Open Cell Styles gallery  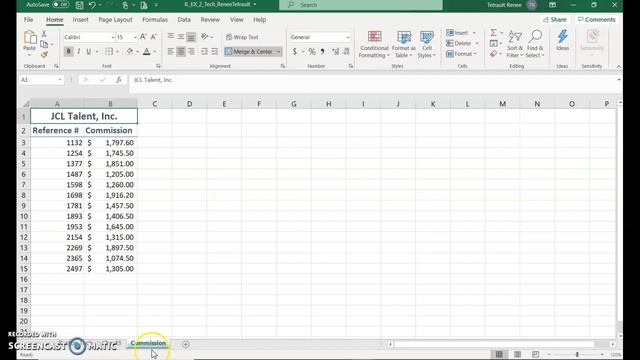point(427,44)
